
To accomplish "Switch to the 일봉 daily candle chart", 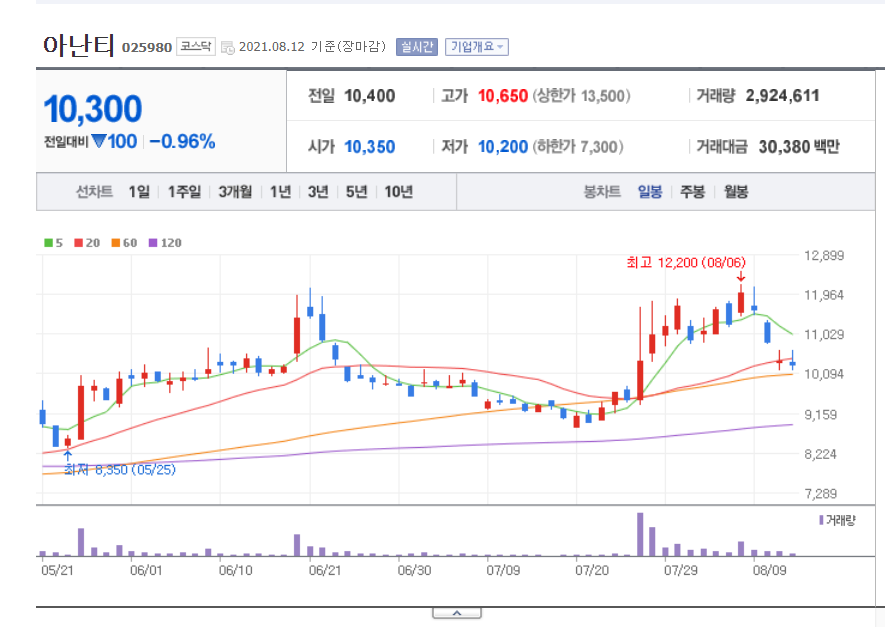I will (650, 192).
